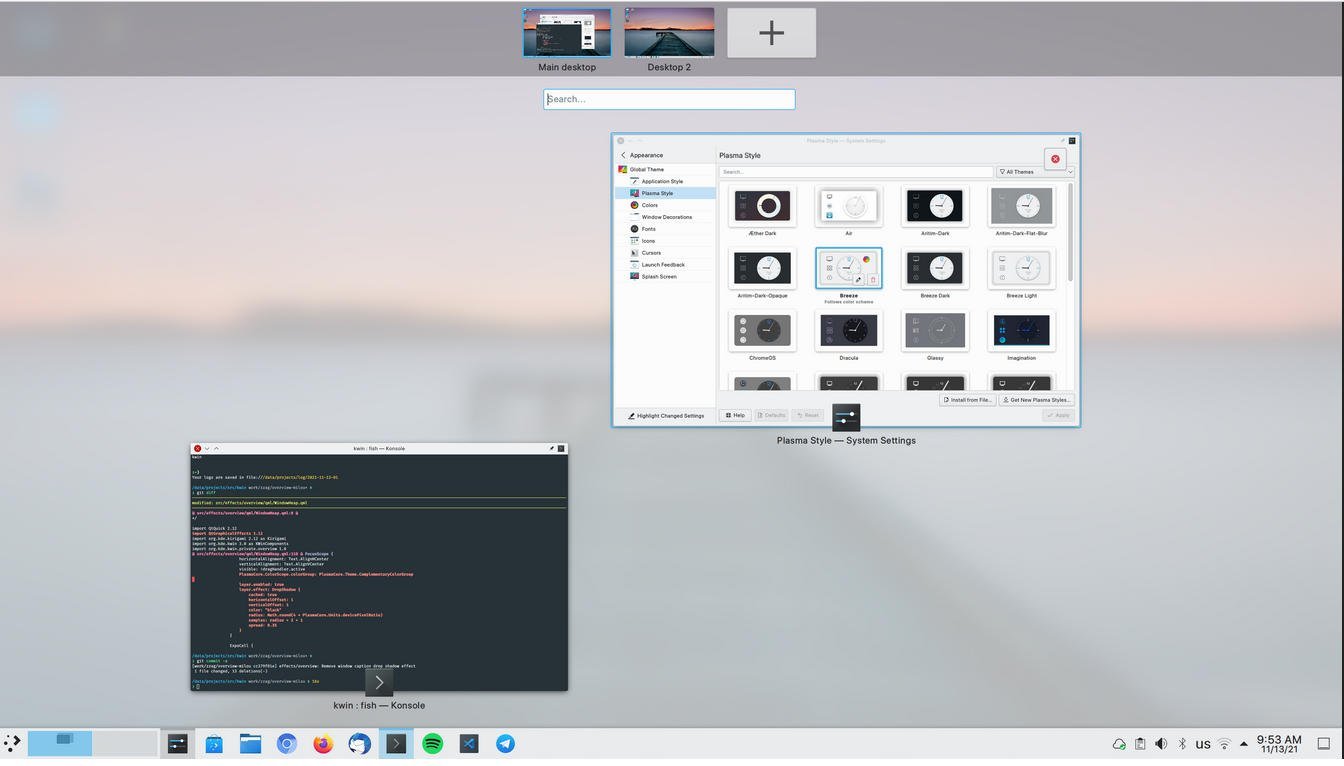Image resolution: width=1344 pixels, height=766 pixels.
Task: Launch Spotify from the taskbar
Action: (432, 743)
